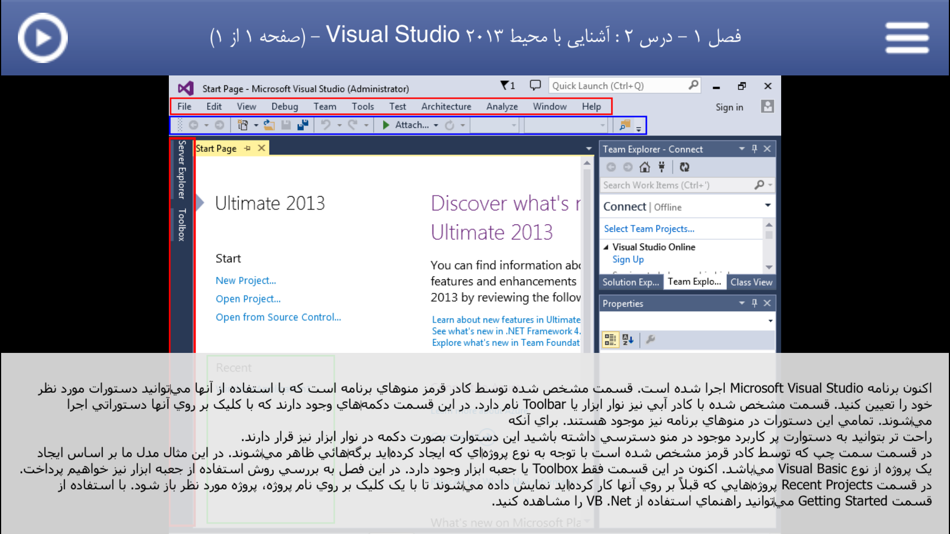This screenshot has height=534, width=950.
Task: Open the Test menu
Action: tap(397, 107)
